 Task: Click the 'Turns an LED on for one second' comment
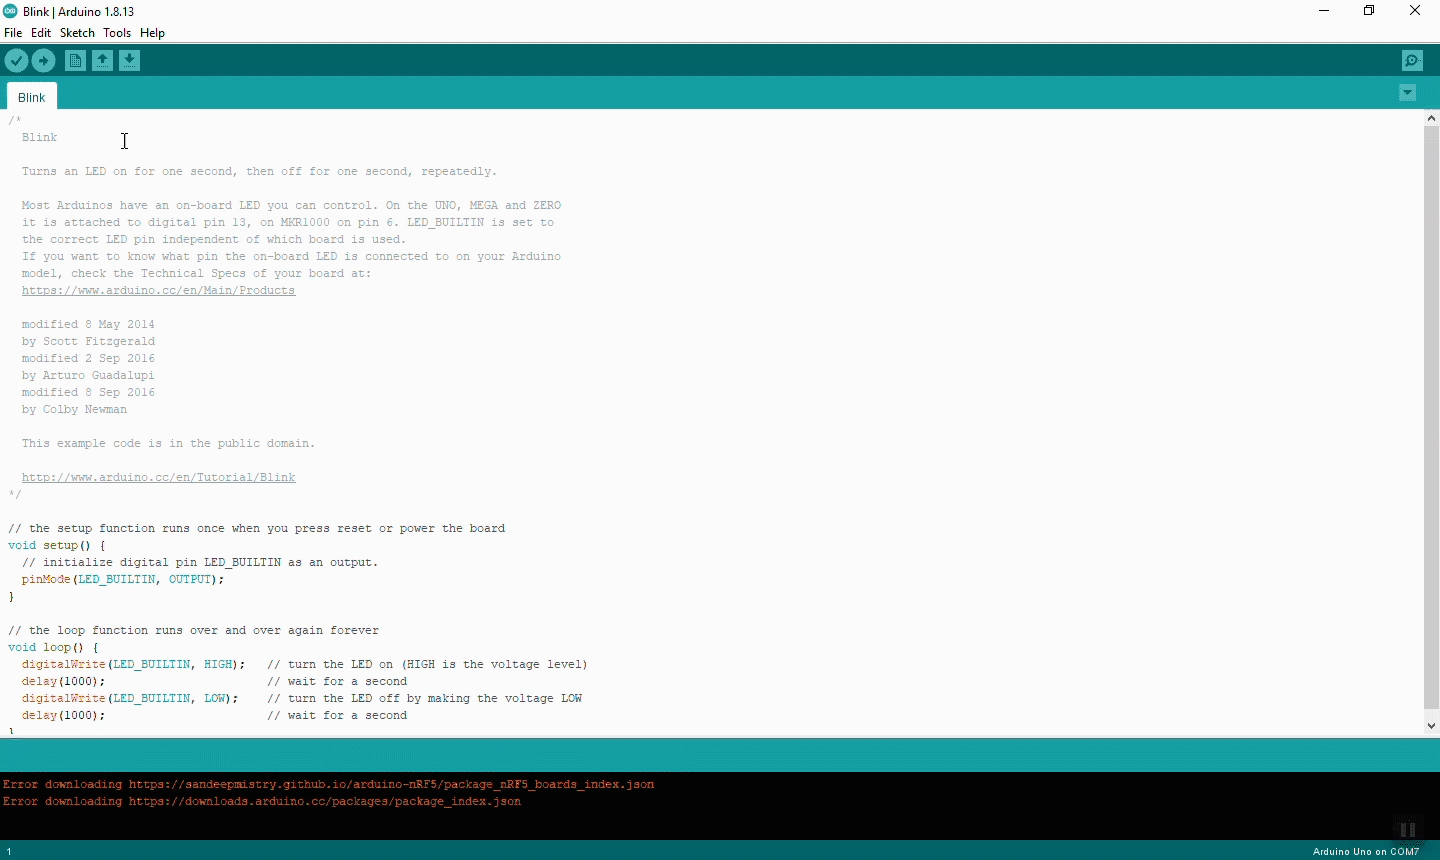pyautogui.click(x=259, y=172)
